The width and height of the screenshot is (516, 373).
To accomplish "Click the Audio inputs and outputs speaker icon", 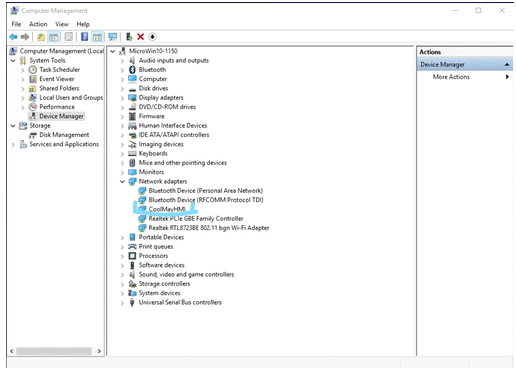I will (x=132, y=60).
